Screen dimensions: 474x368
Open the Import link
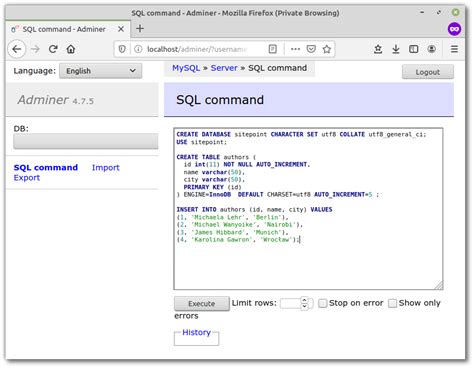(x=105, y=168)
